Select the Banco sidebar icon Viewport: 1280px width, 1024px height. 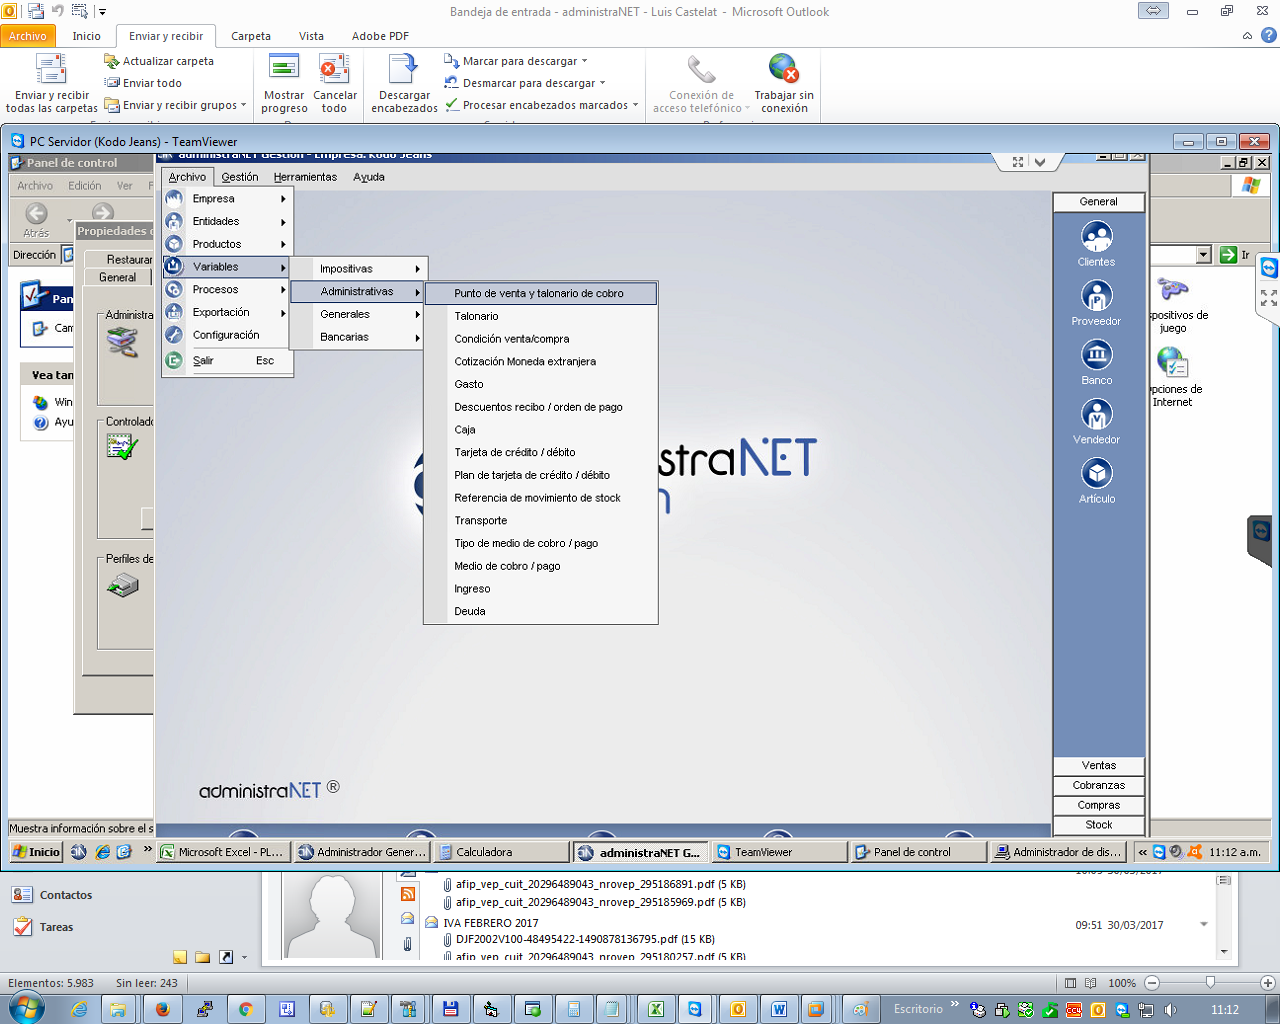coord(1096,356)
